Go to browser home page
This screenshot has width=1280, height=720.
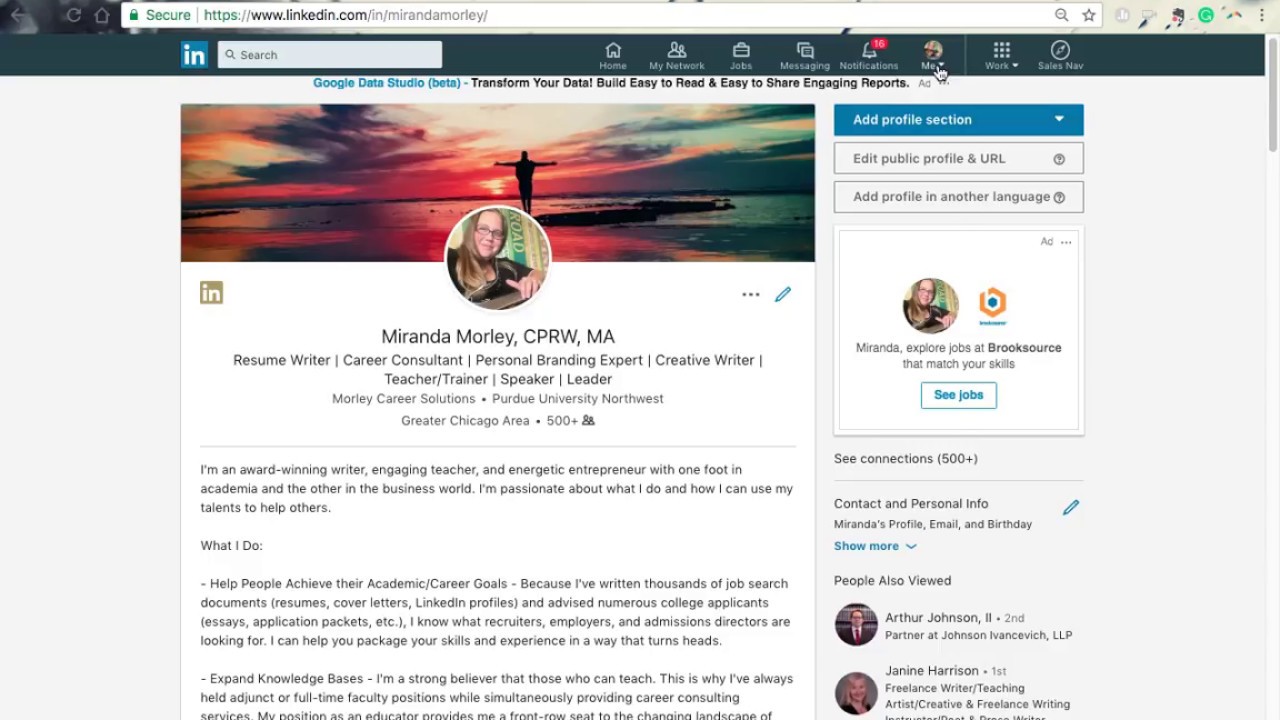point(102,15)
